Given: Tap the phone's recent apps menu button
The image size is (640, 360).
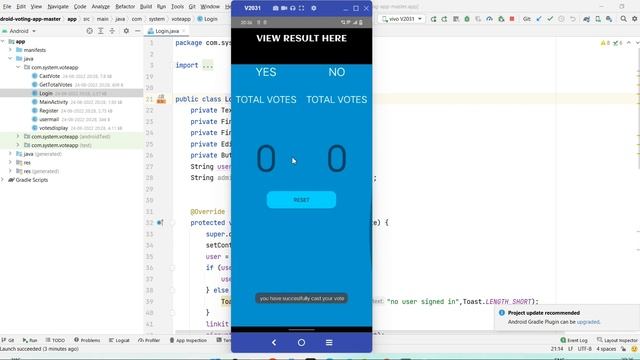Looking at the screenshot, I should tap(329, 342).
